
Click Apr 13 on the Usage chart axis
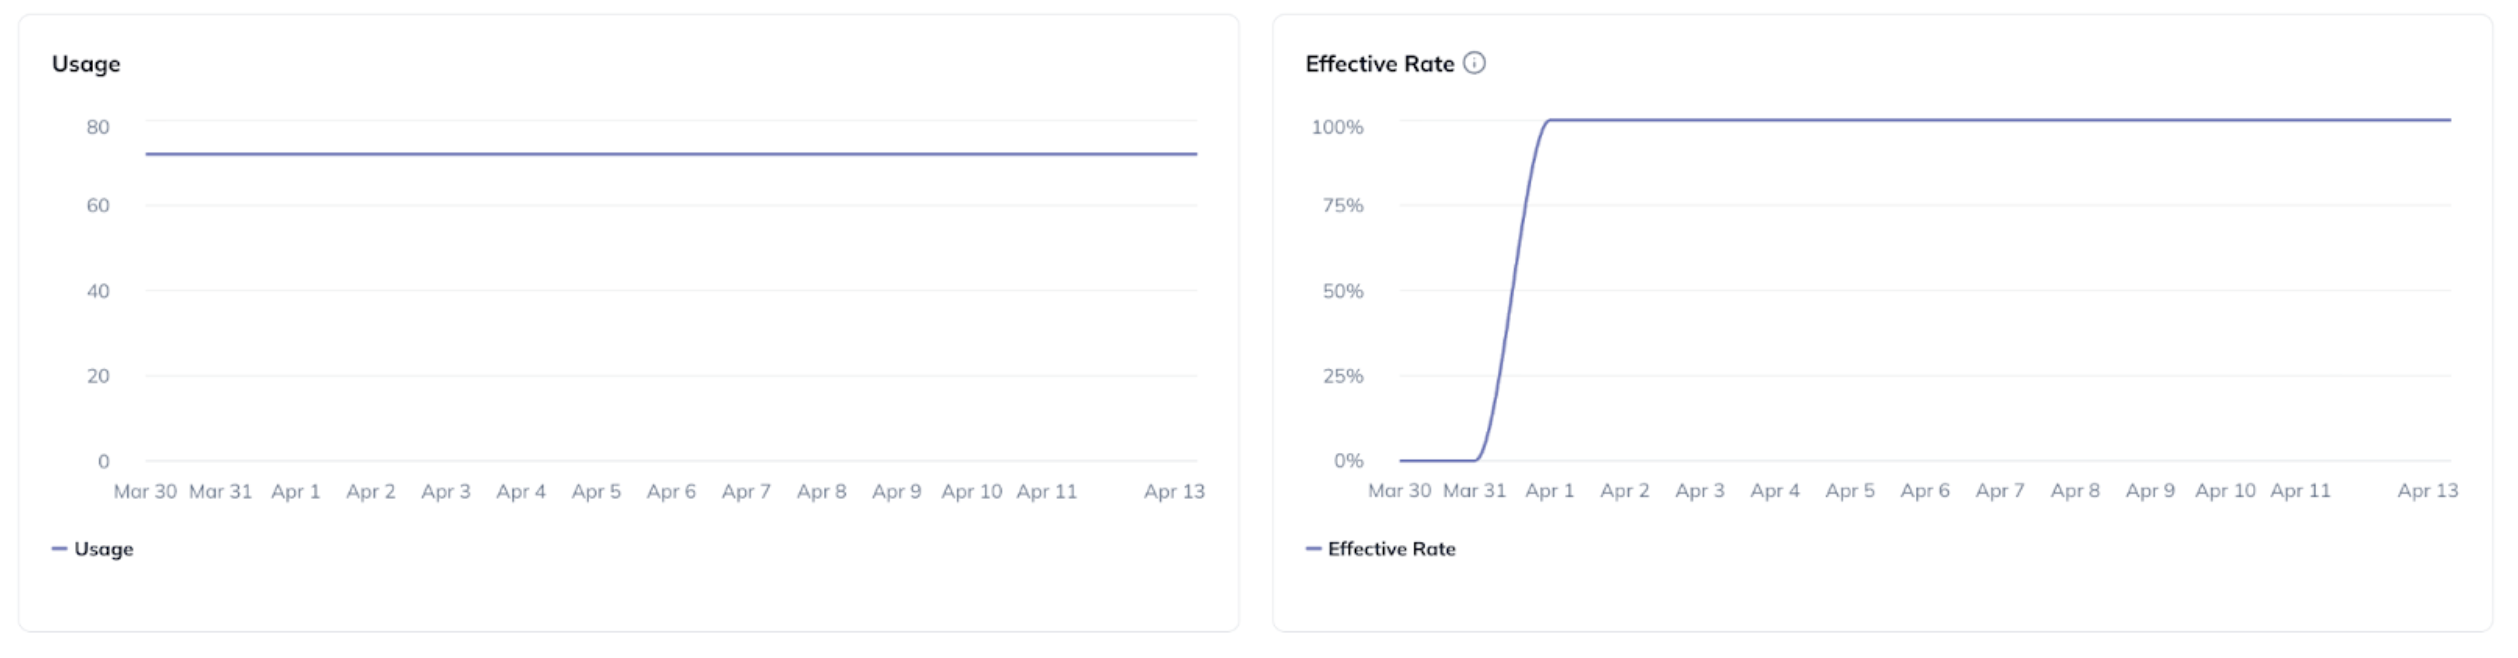coord(1174,492)
